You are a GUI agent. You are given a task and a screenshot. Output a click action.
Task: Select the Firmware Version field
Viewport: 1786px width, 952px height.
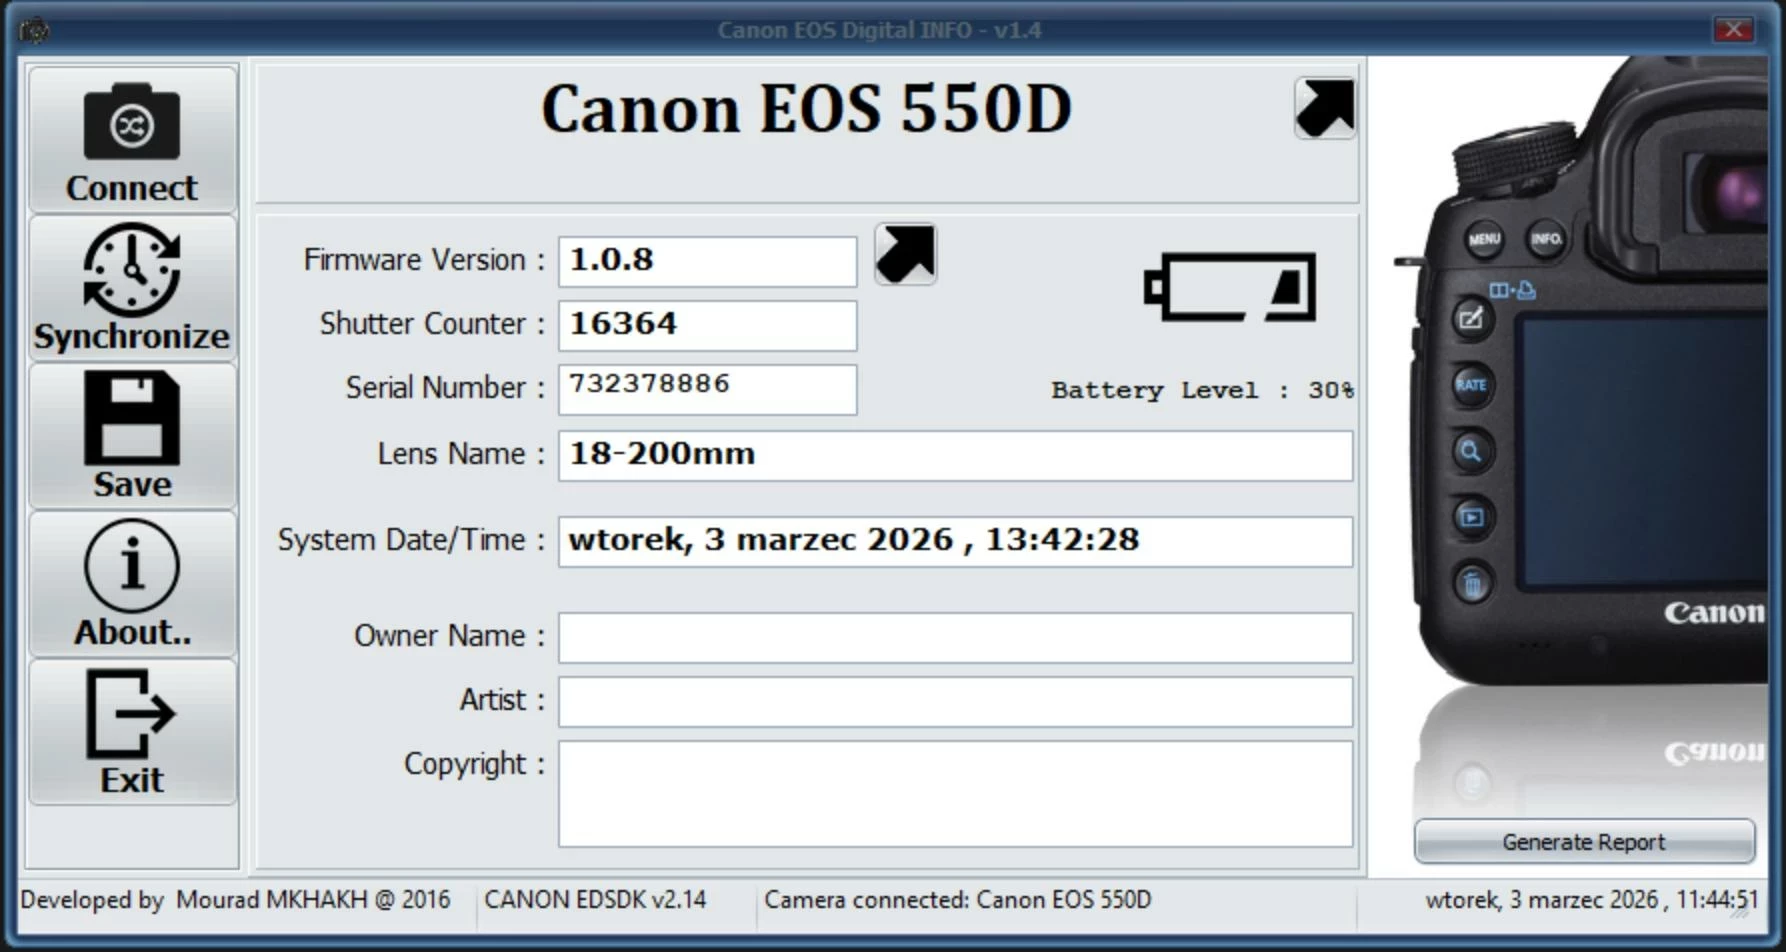(x=707, y=261)
